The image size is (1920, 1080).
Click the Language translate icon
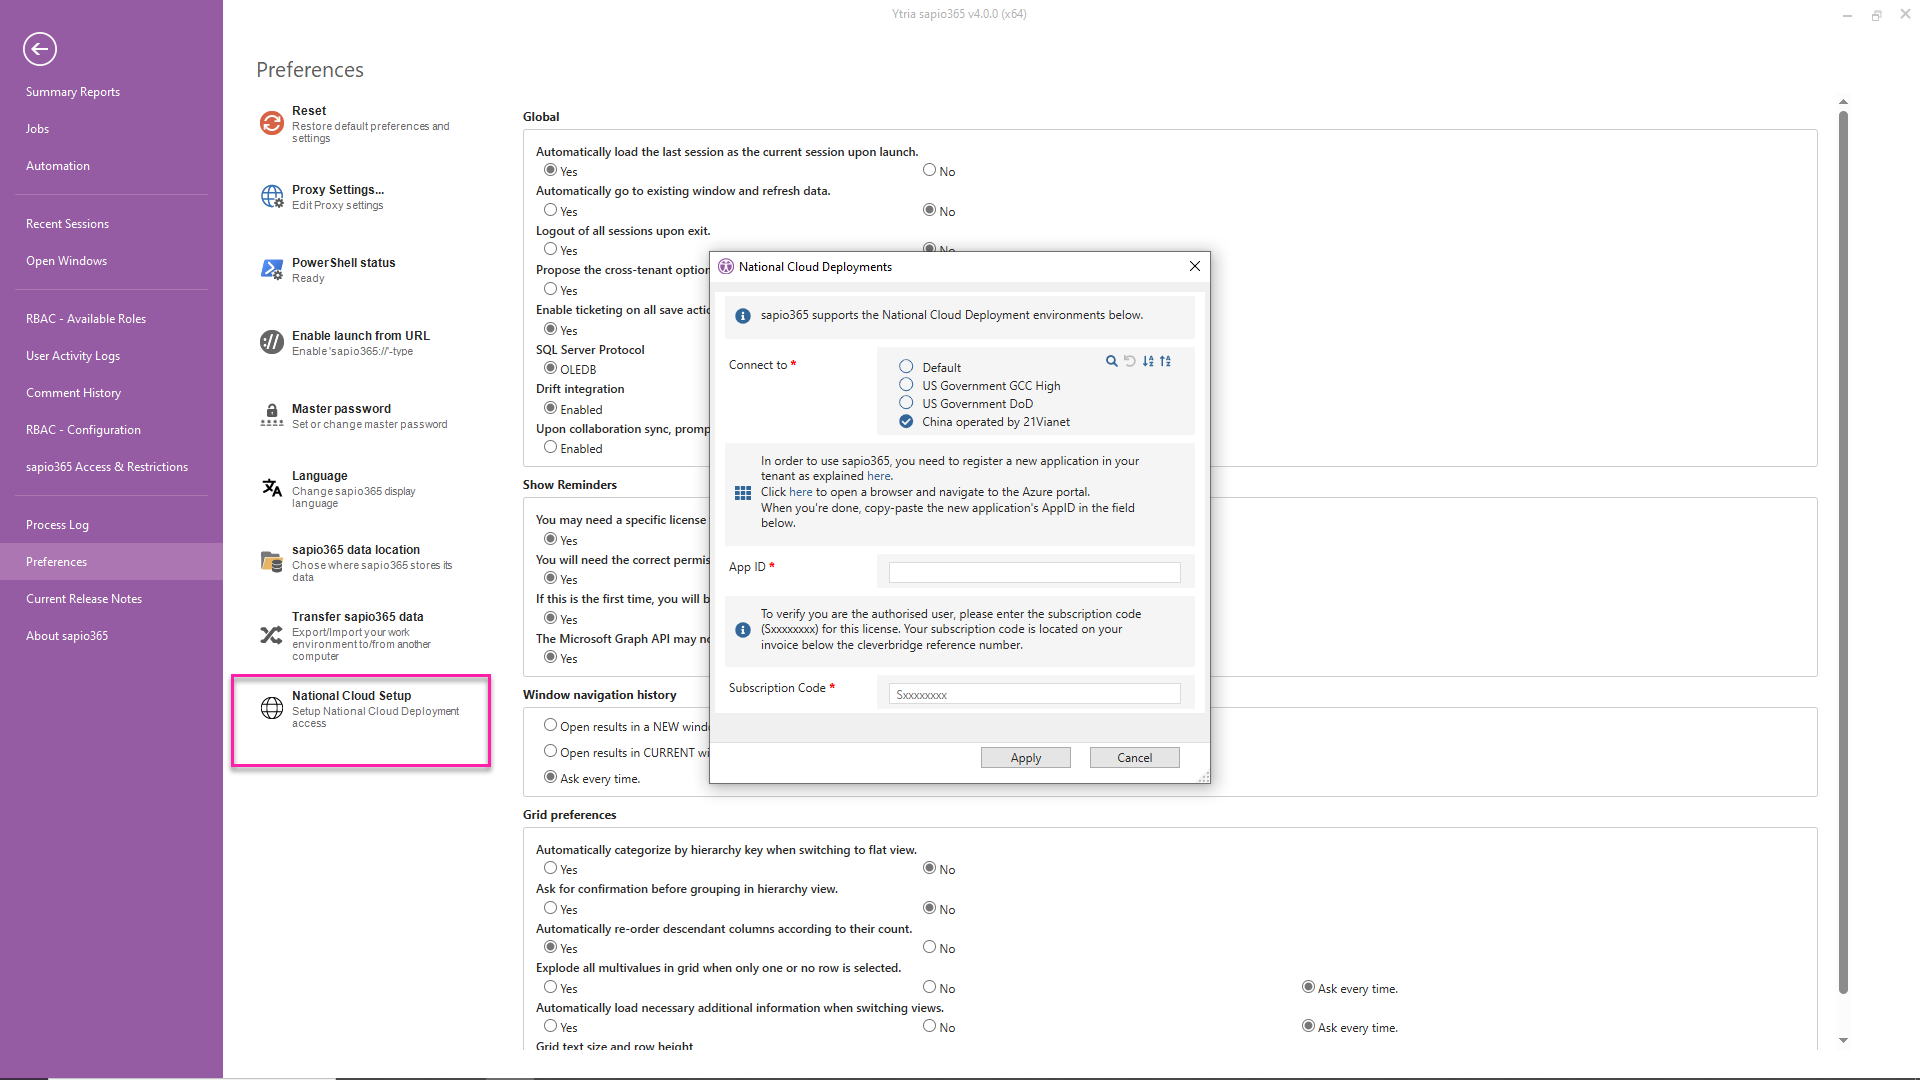point(271,488)
